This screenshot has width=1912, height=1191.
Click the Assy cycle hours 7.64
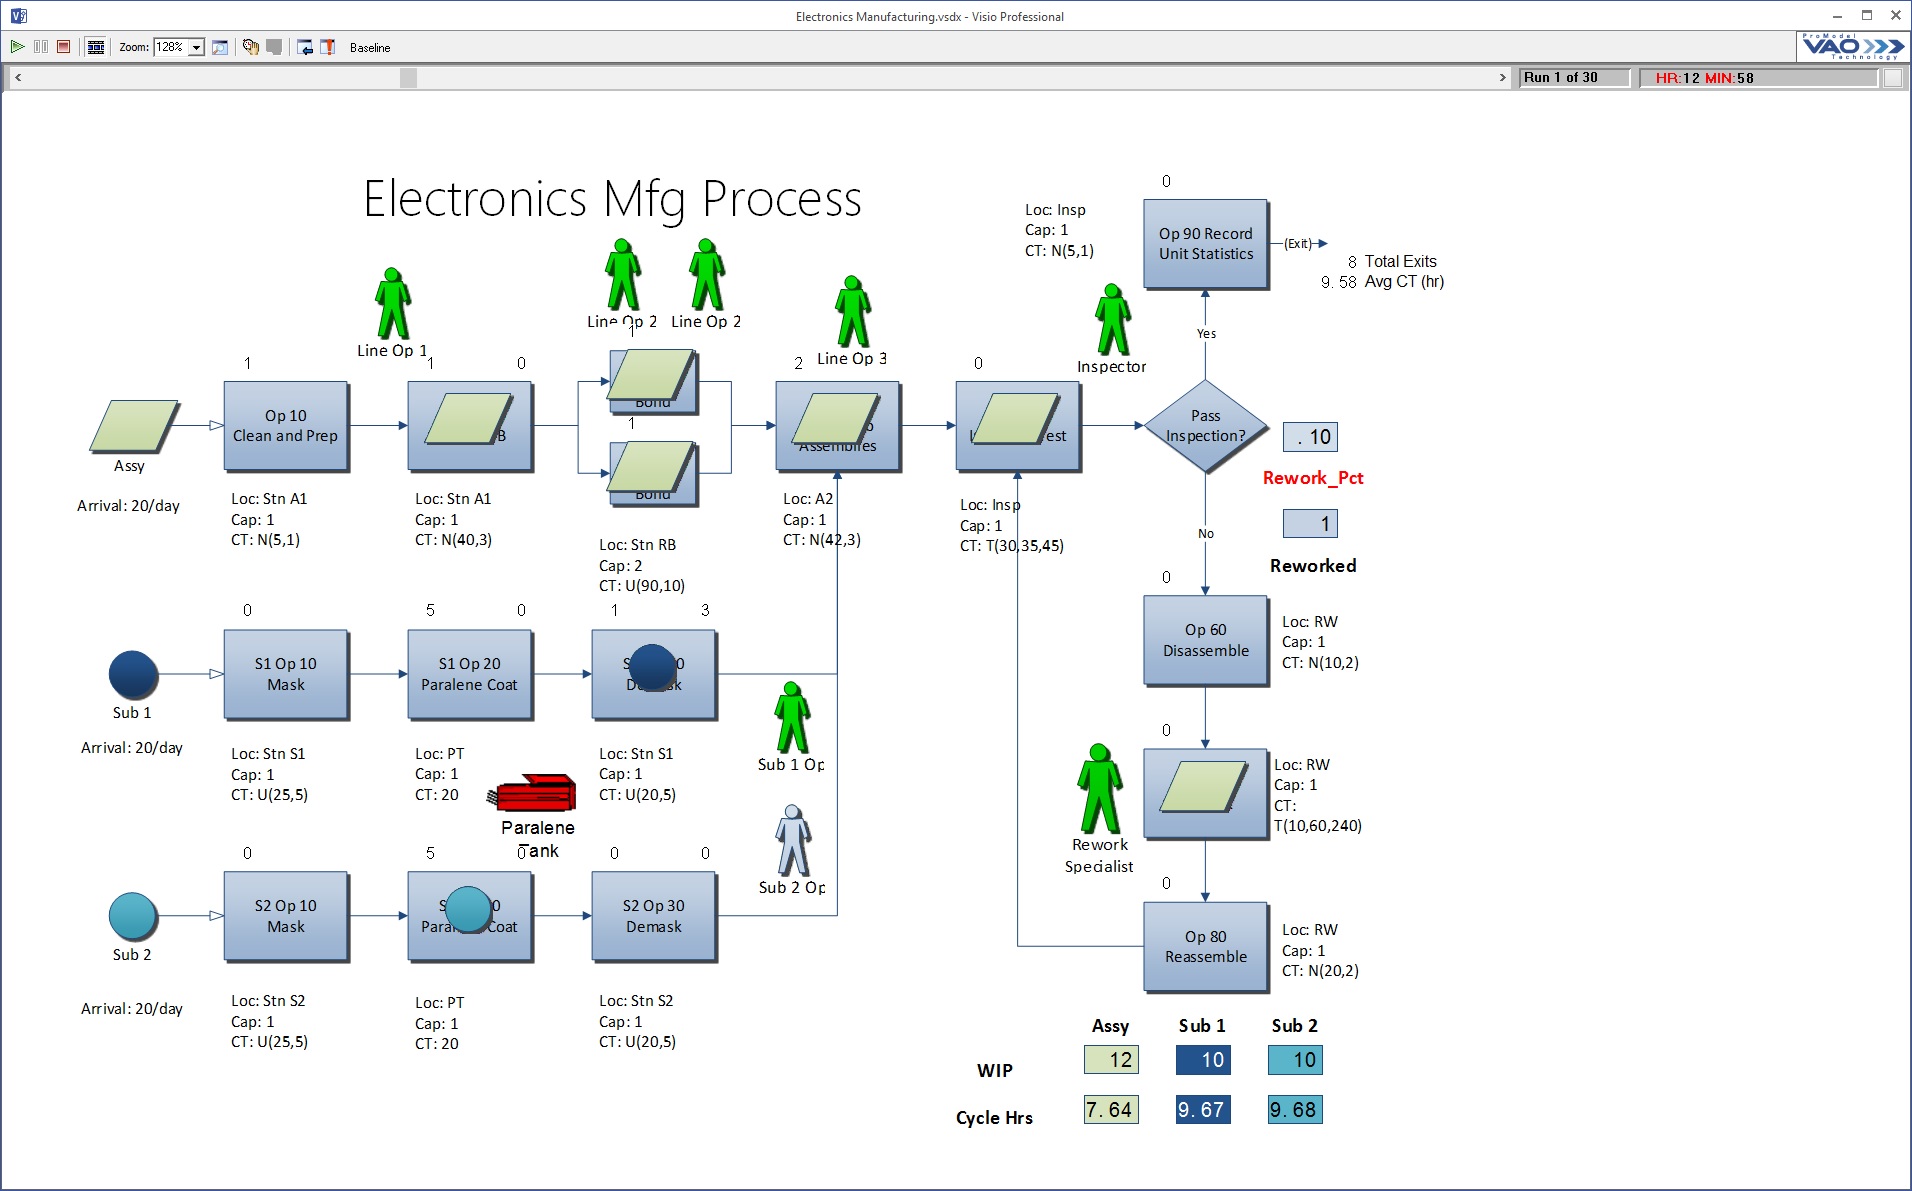click(x=1111, y=1110)
